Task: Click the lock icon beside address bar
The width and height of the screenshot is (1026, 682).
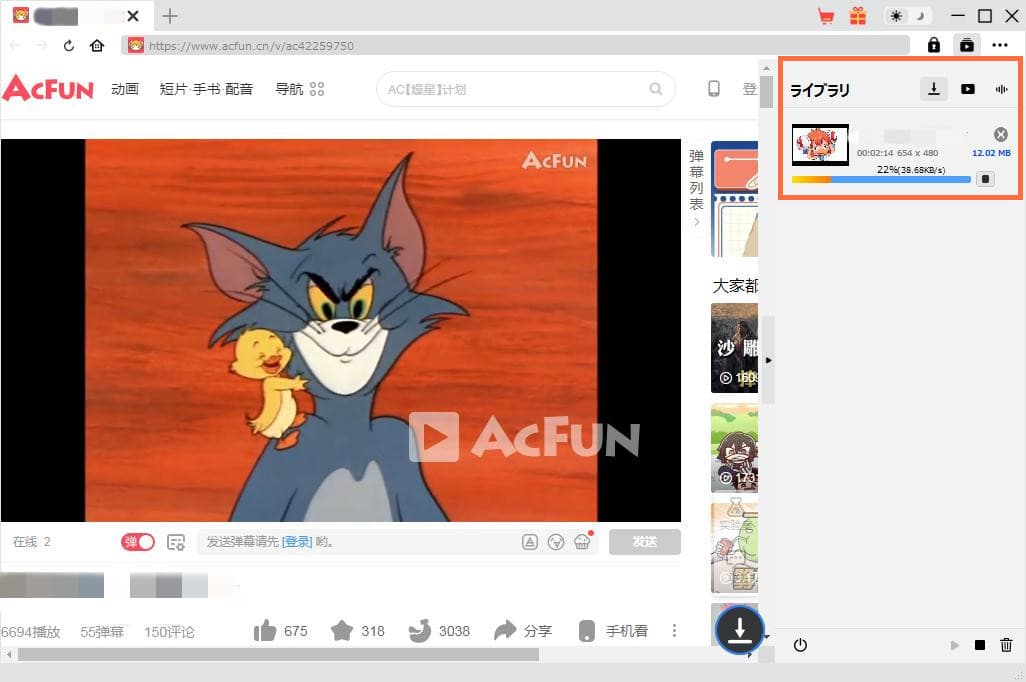Action: (934, 45)
